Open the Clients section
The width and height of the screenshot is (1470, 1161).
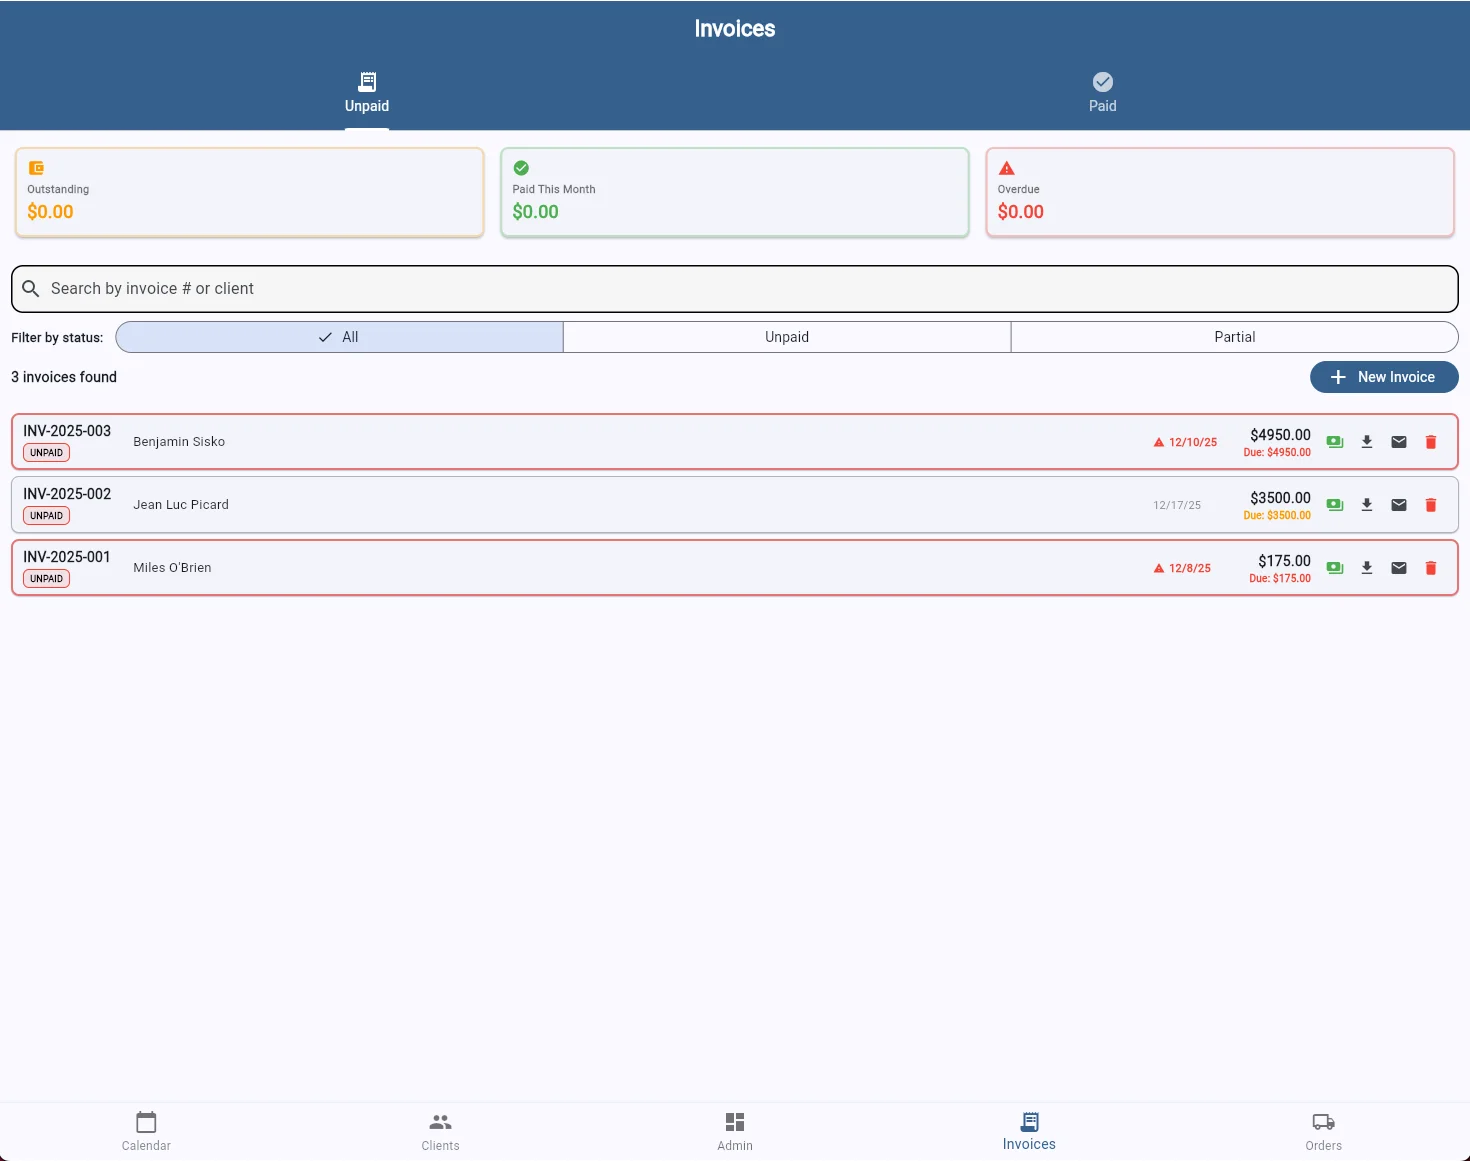tap(440, 1131)
